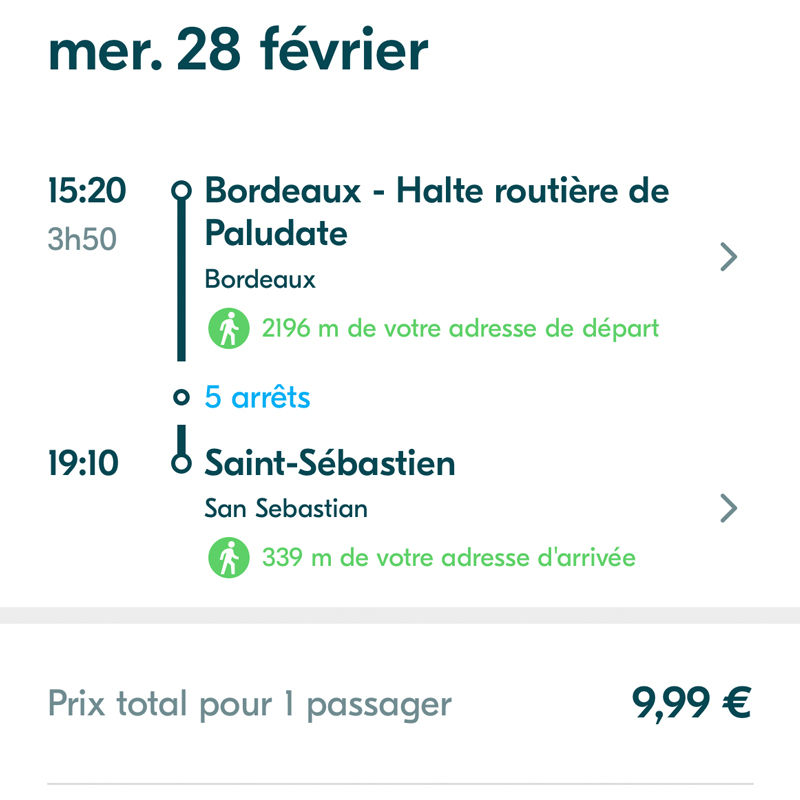Open Saint-Sébastien stop details chevron
Viewport: 800px width, 800px height.
tap(729, 509)
